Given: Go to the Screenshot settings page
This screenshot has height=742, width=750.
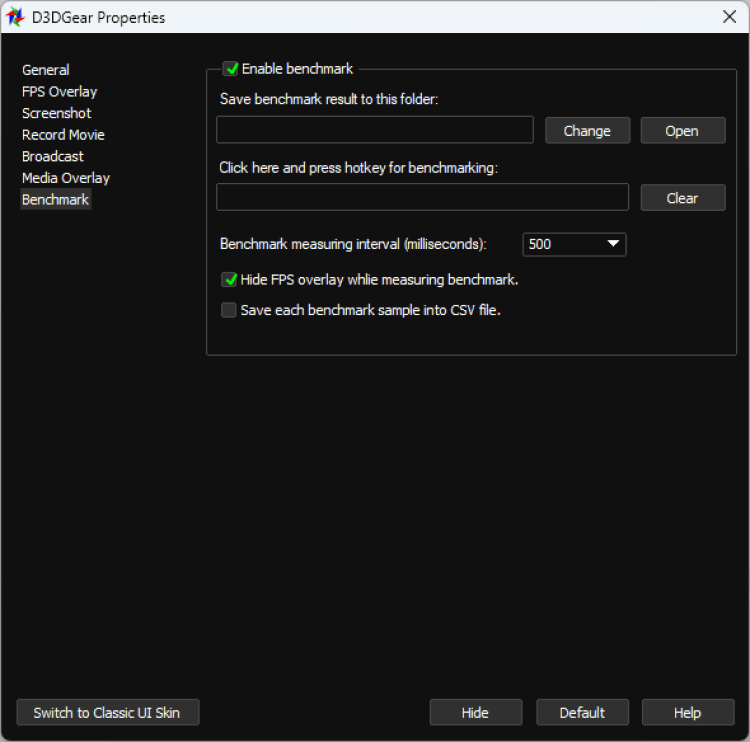Looking at the screenshot, I should coord(56,113).
